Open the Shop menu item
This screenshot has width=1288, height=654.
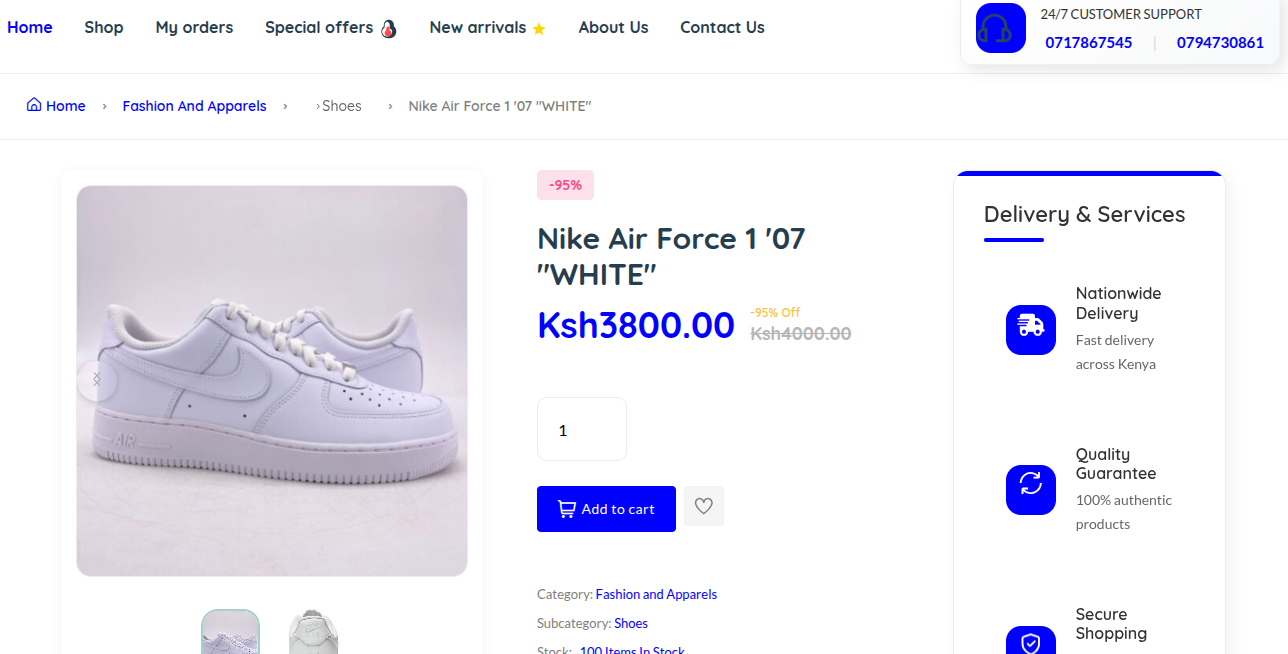[x=104, y=28]
